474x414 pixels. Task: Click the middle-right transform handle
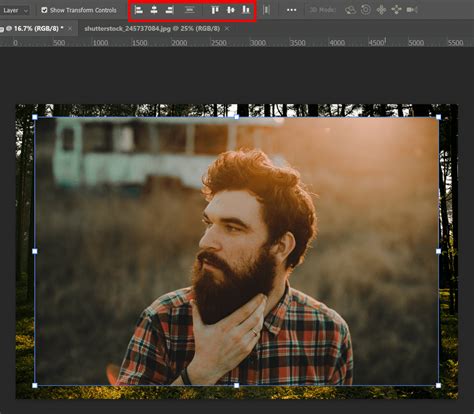click(x=438, y=251)
